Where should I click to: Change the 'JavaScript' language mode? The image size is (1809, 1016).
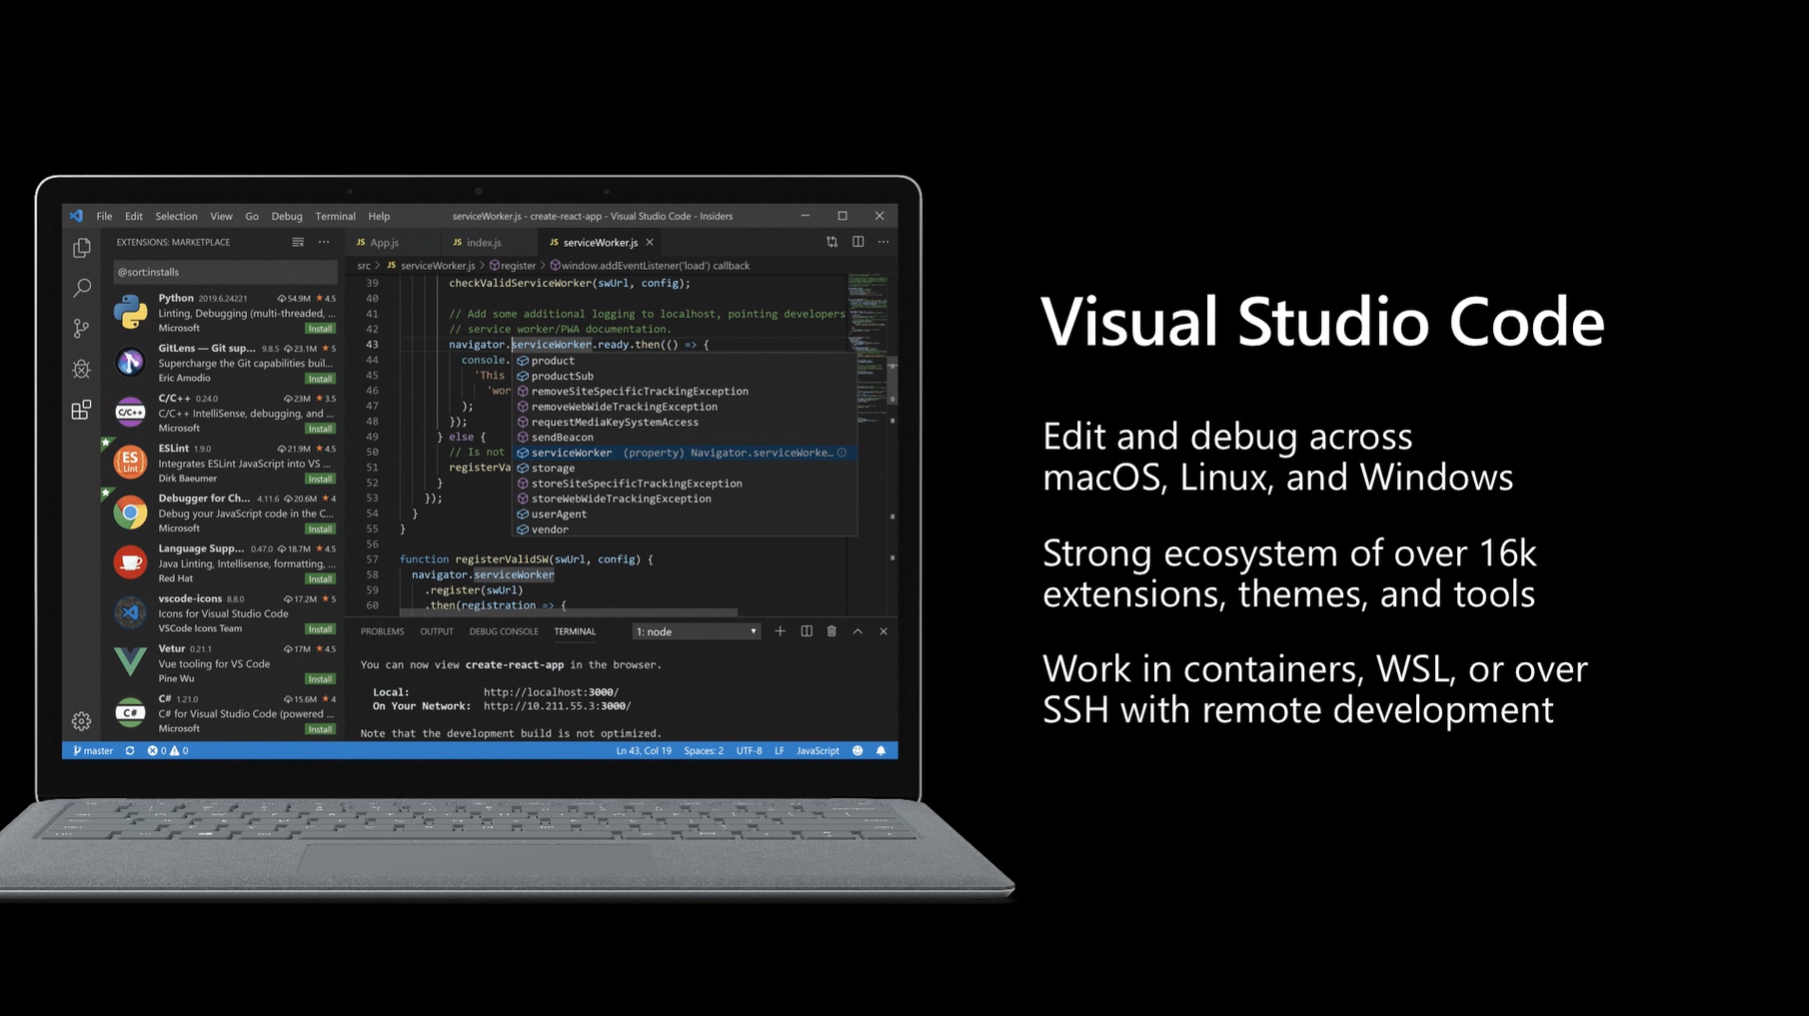coord(818,751)
